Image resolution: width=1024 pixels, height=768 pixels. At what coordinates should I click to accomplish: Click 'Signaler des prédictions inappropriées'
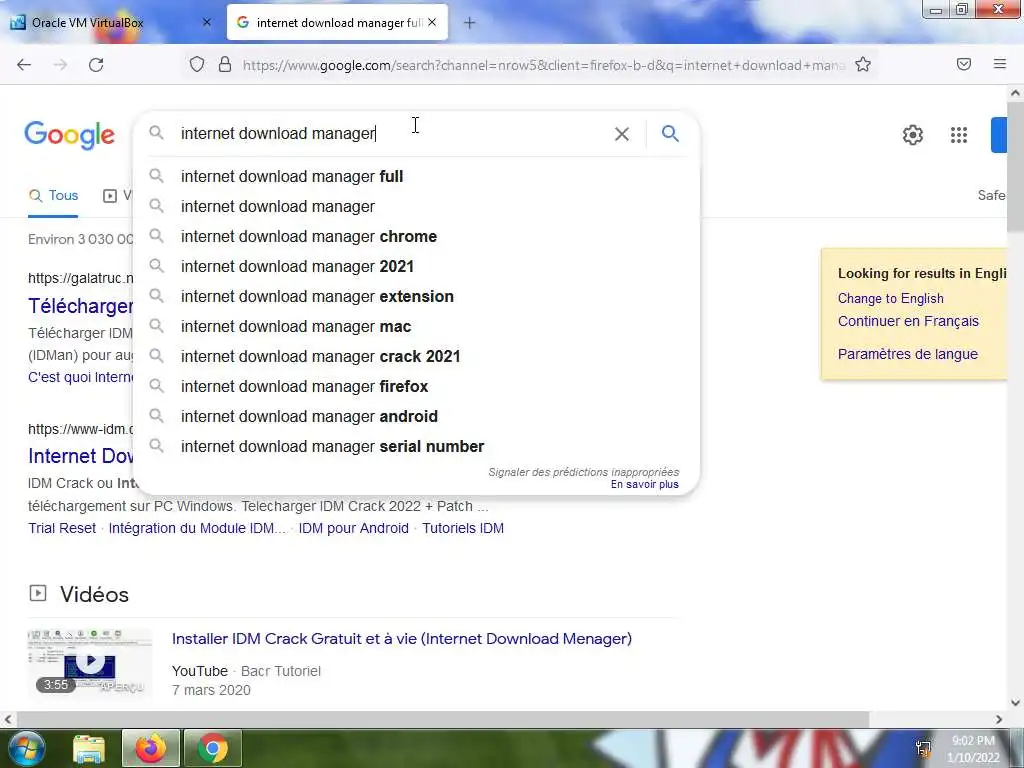(x=583, y=472)
